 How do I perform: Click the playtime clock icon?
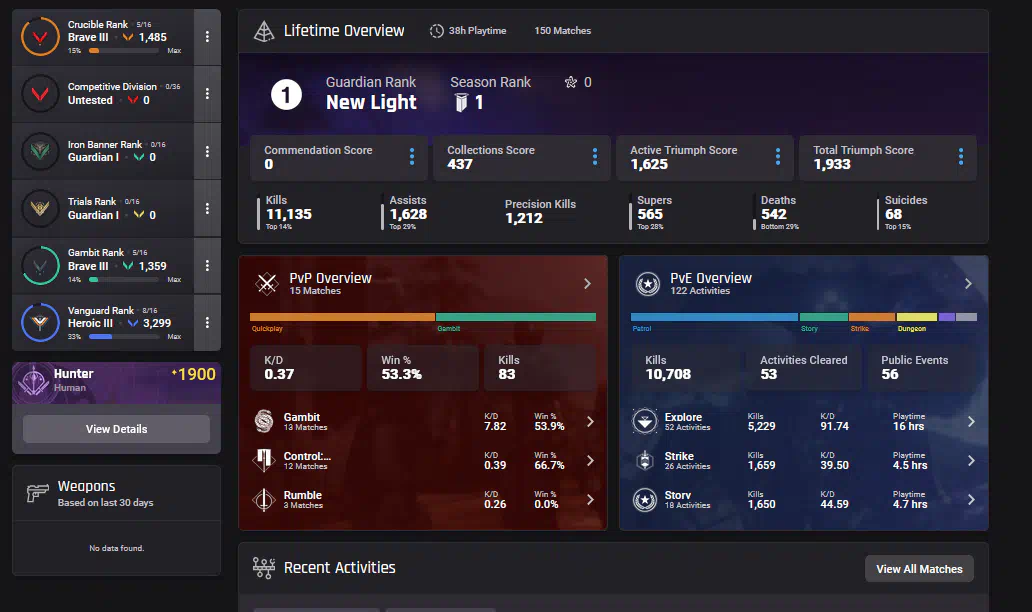point(436,31)
